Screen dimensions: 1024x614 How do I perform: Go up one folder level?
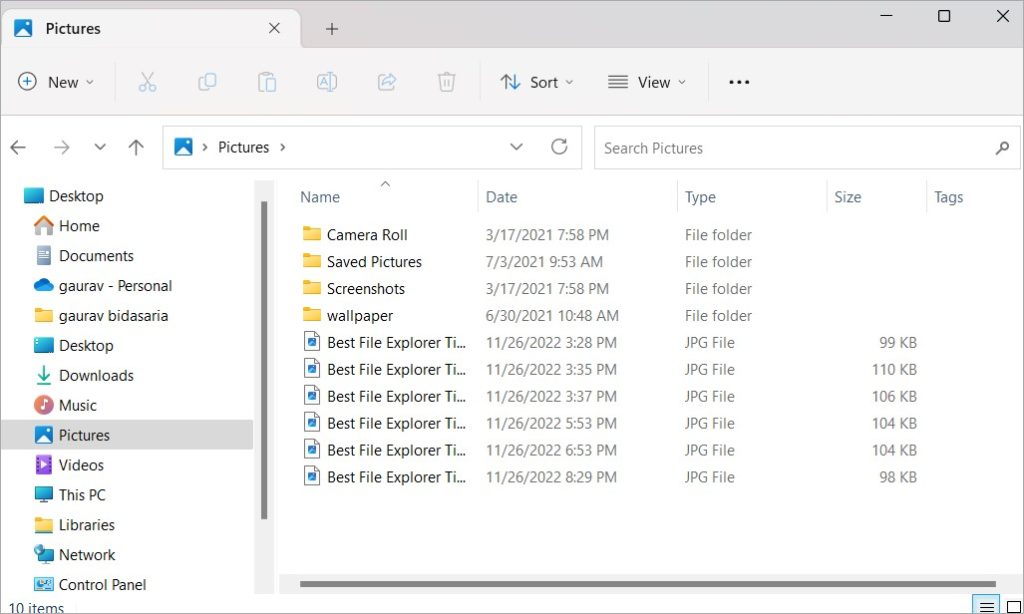click(136, 147)
